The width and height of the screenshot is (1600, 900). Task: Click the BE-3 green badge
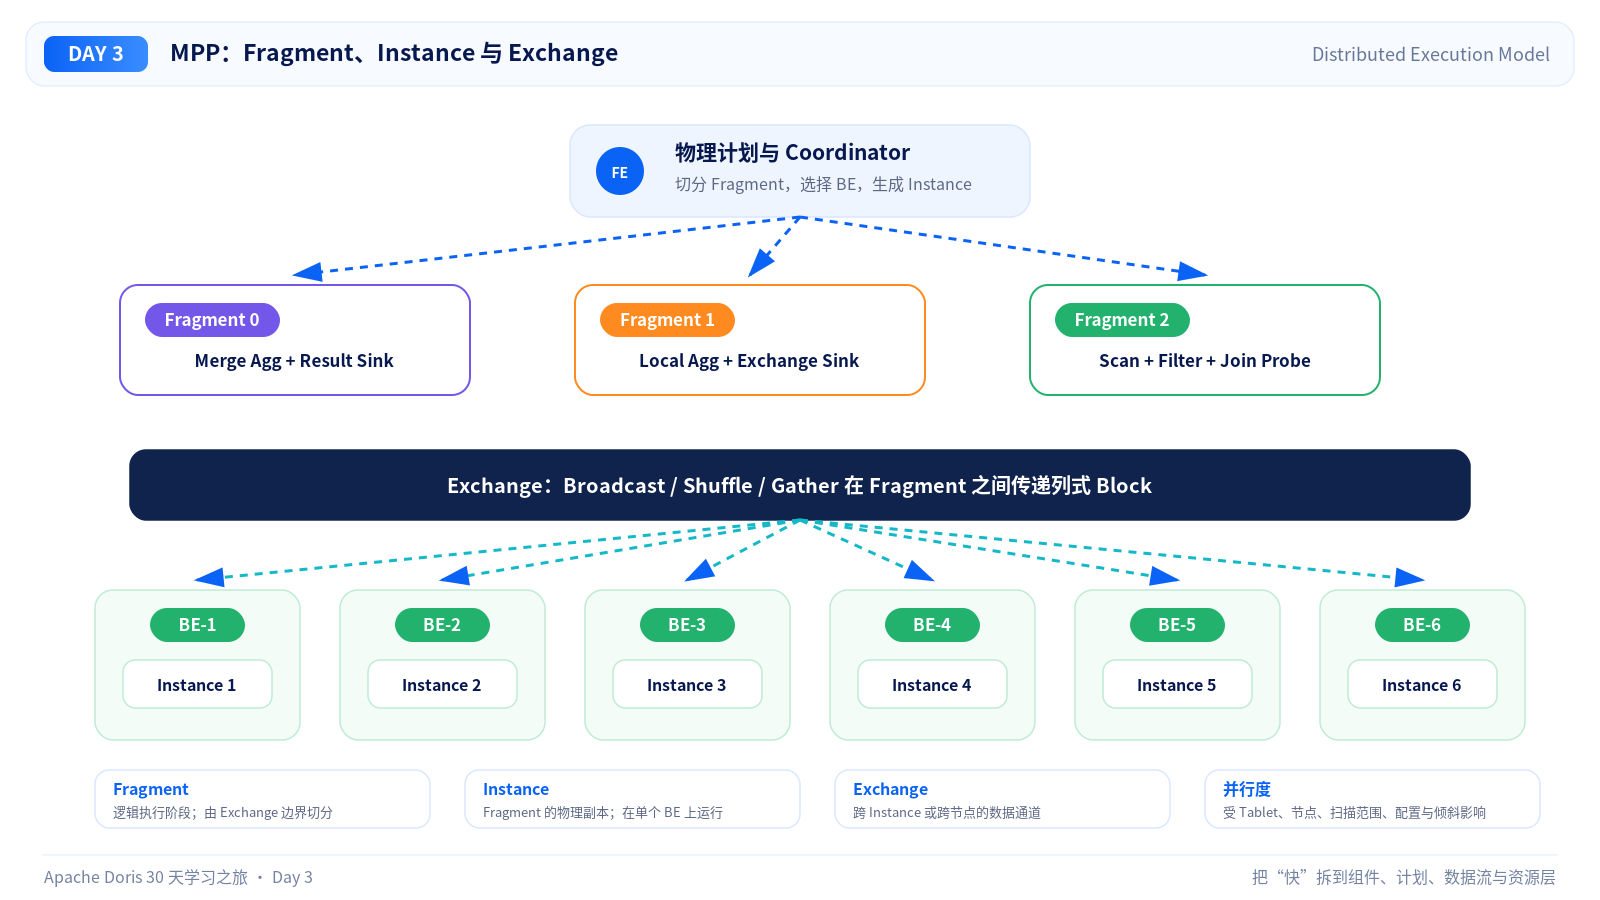click(x=687, y=625)
